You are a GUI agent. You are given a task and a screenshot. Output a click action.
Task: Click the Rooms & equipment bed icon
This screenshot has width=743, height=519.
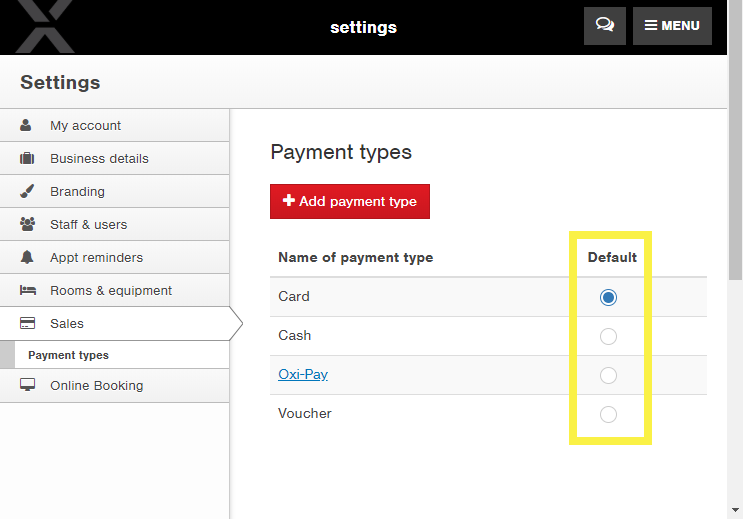[27, 290]
